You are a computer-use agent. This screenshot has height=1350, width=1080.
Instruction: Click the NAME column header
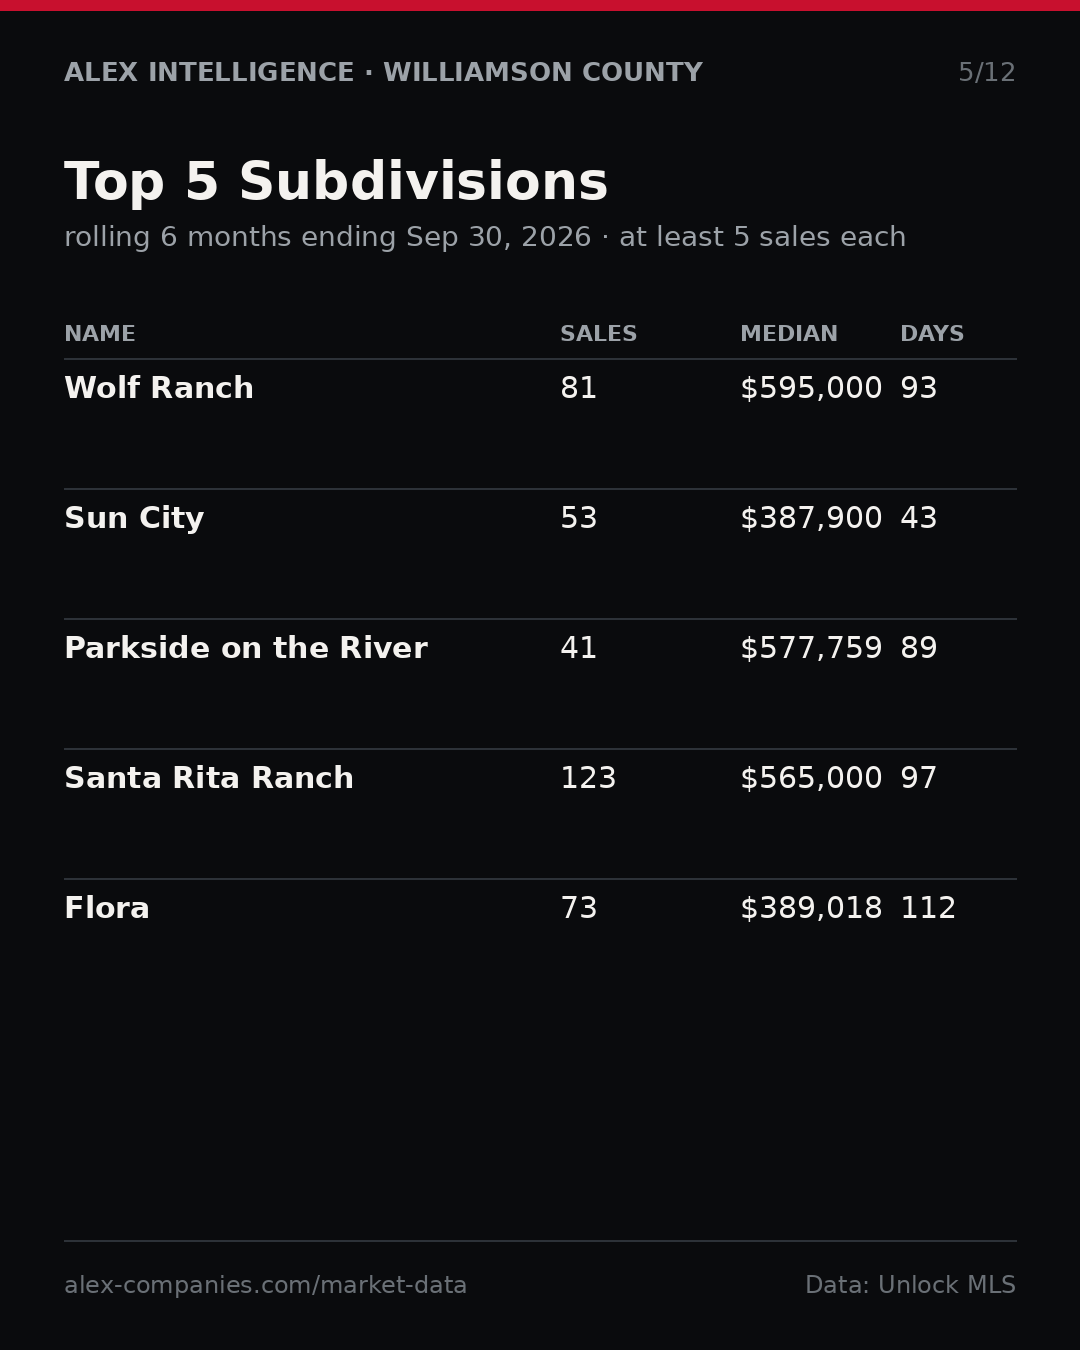coord(100,334)
